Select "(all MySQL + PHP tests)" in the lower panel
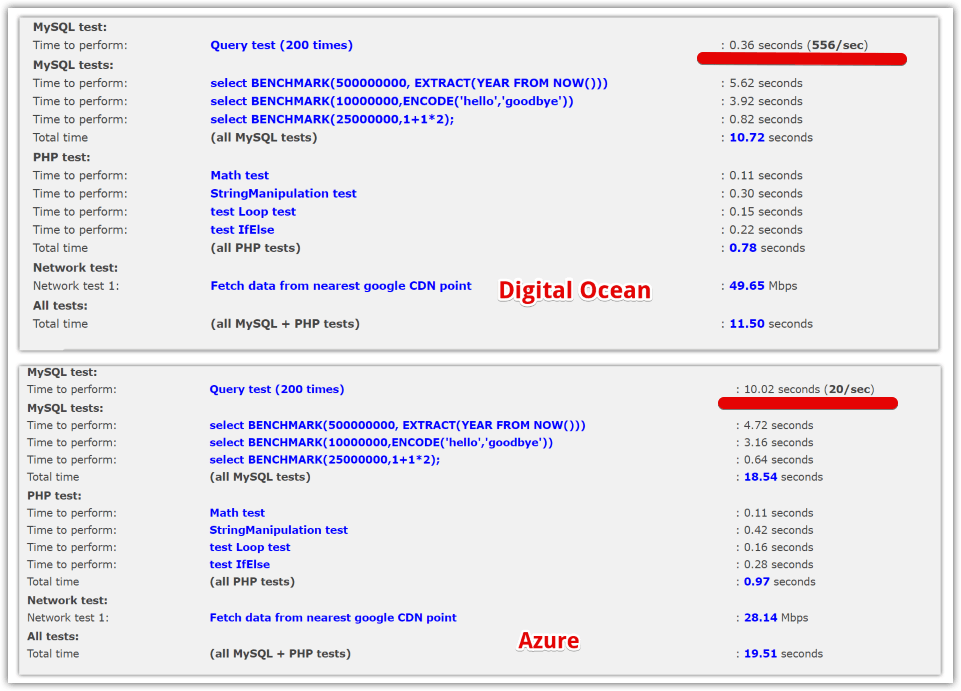 coord(280,654)
